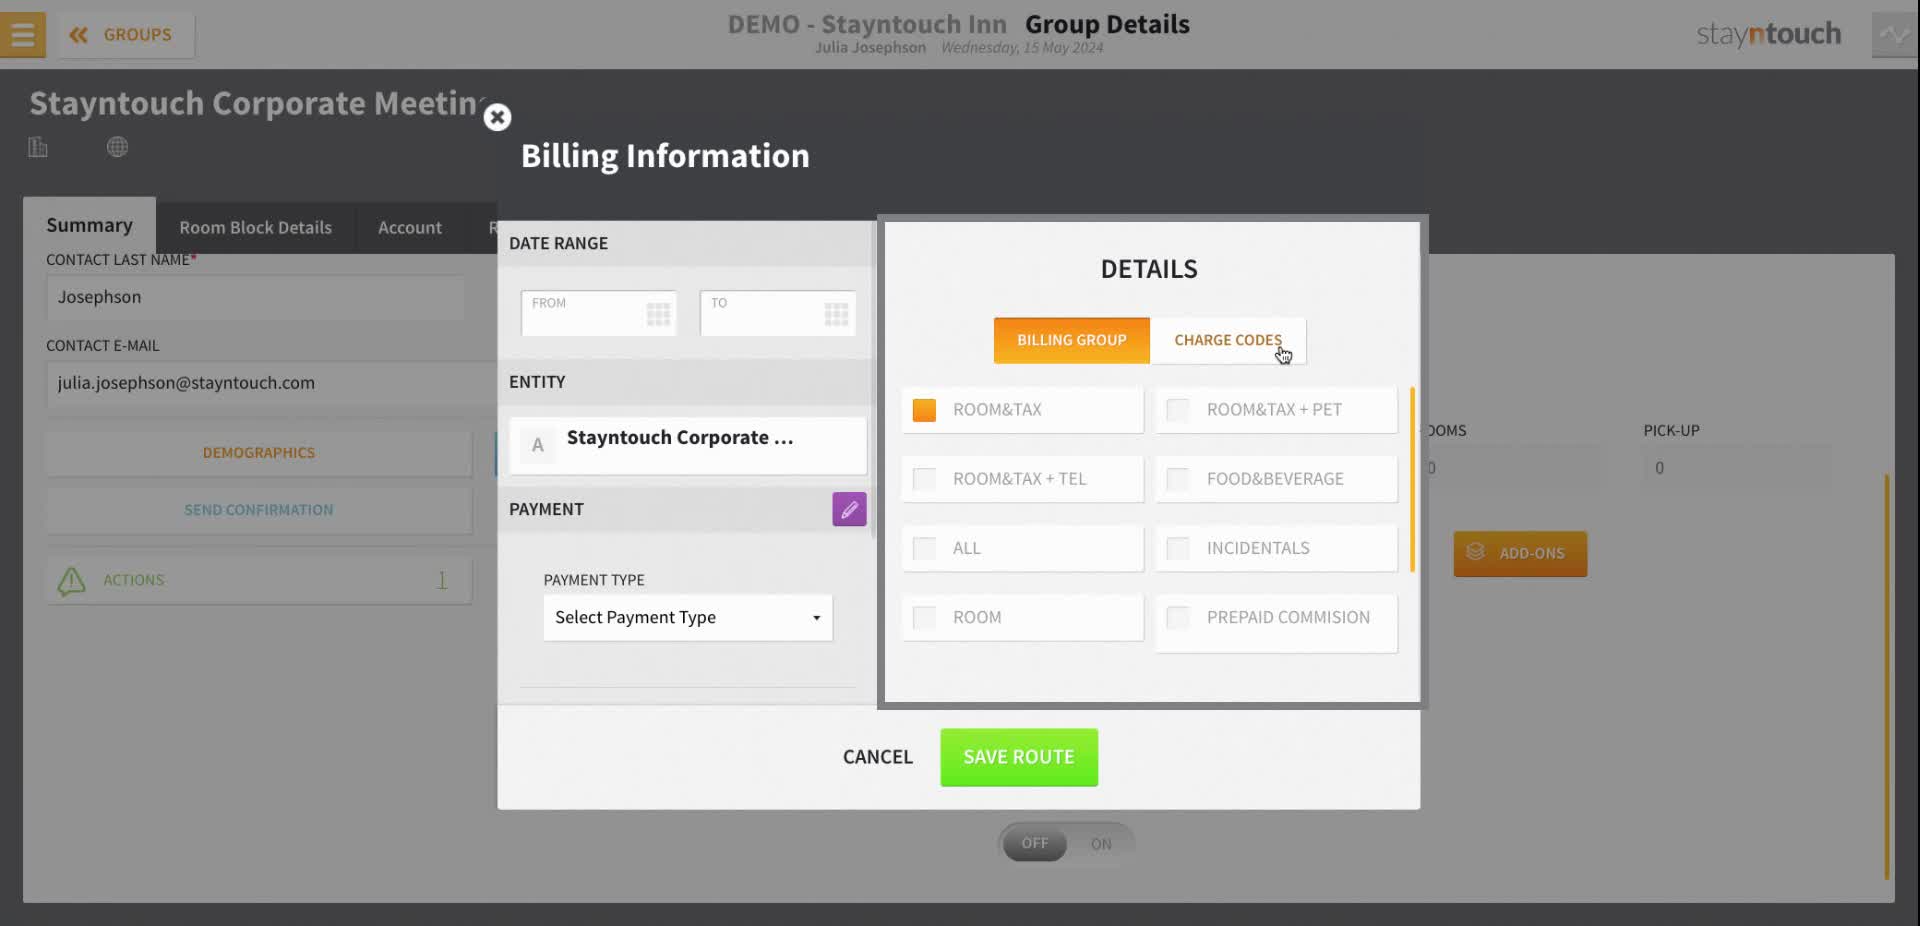Image resolution: width=1920 pixels, height=926 pixels.
Task: Click SAVE ROUTE button
Action: 1019,757
